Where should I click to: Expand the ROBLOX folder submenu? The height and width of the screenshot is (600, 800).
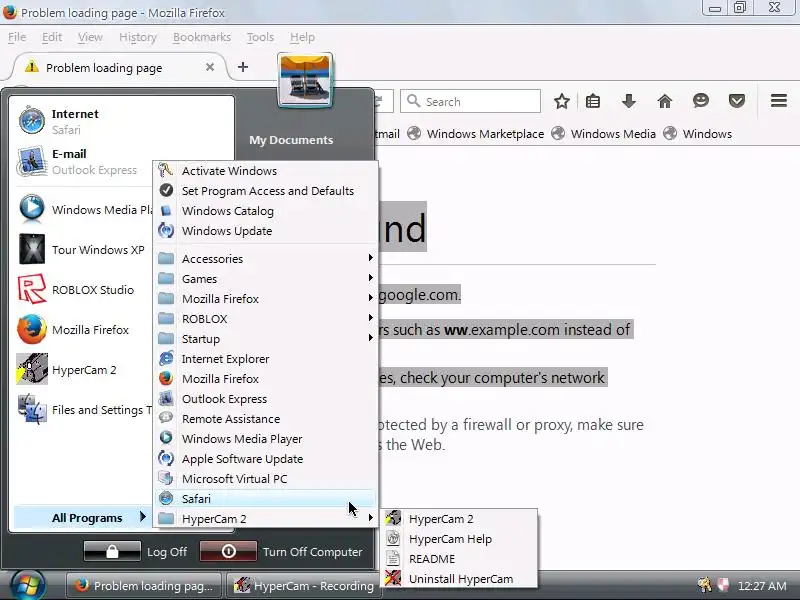pos(266,318)
